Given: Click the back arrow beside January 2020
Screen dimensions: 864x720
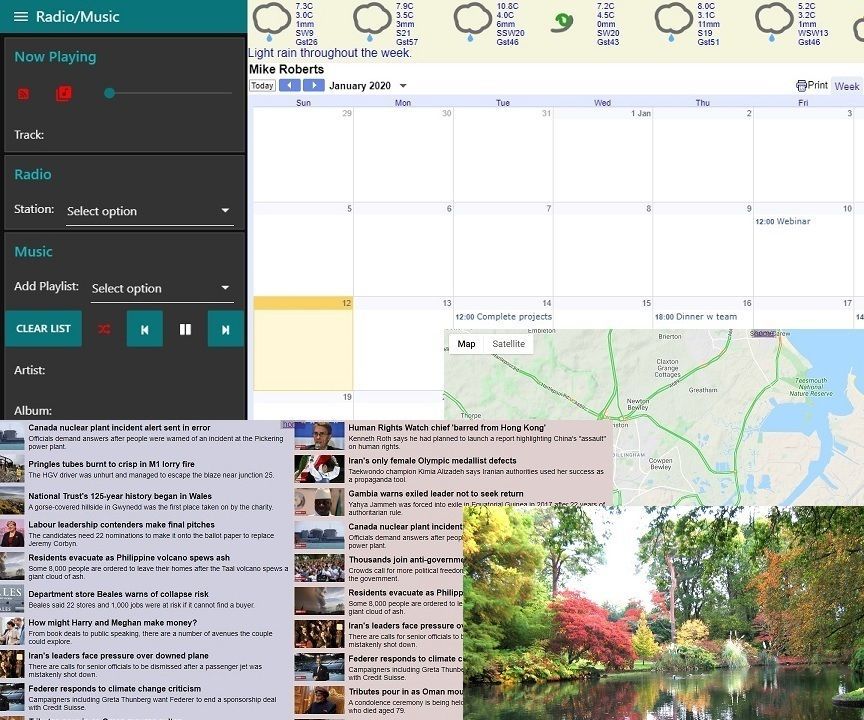Looking at the screenshot, I should (x=289, y=86).
